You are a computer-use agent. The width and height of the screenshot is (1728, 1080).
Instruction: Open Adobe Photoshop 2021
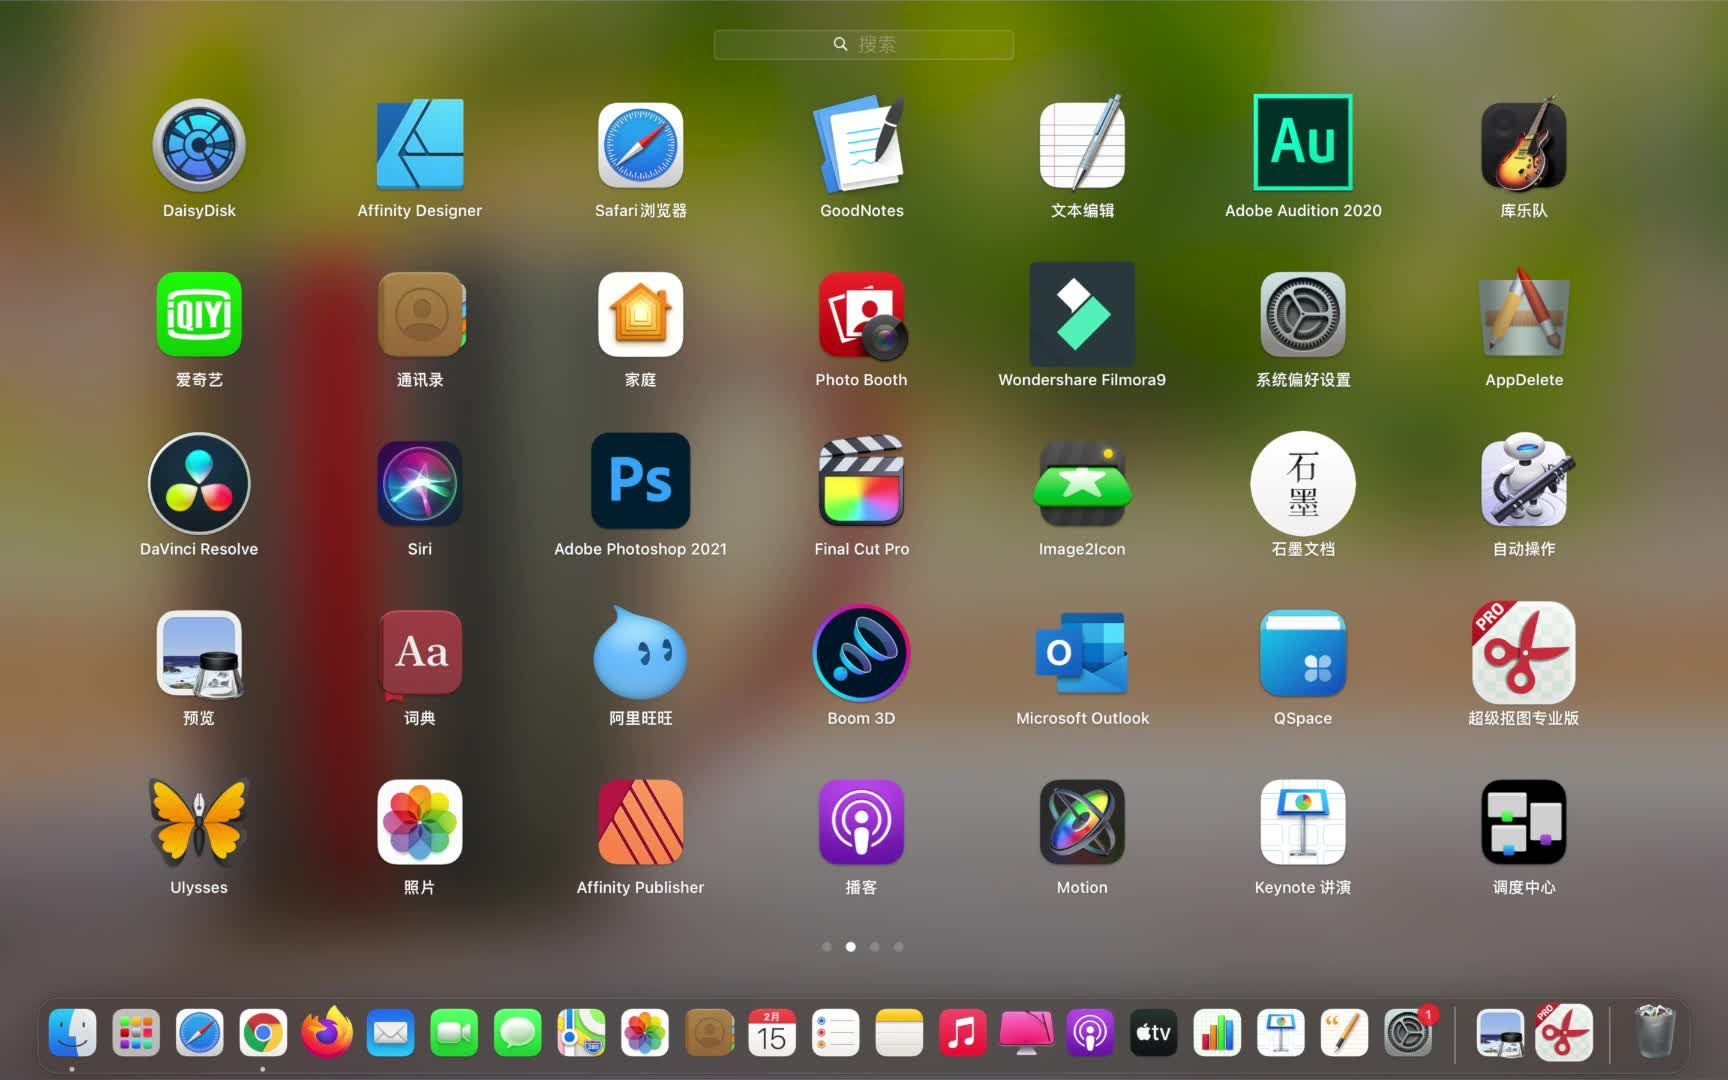(641, 481)
